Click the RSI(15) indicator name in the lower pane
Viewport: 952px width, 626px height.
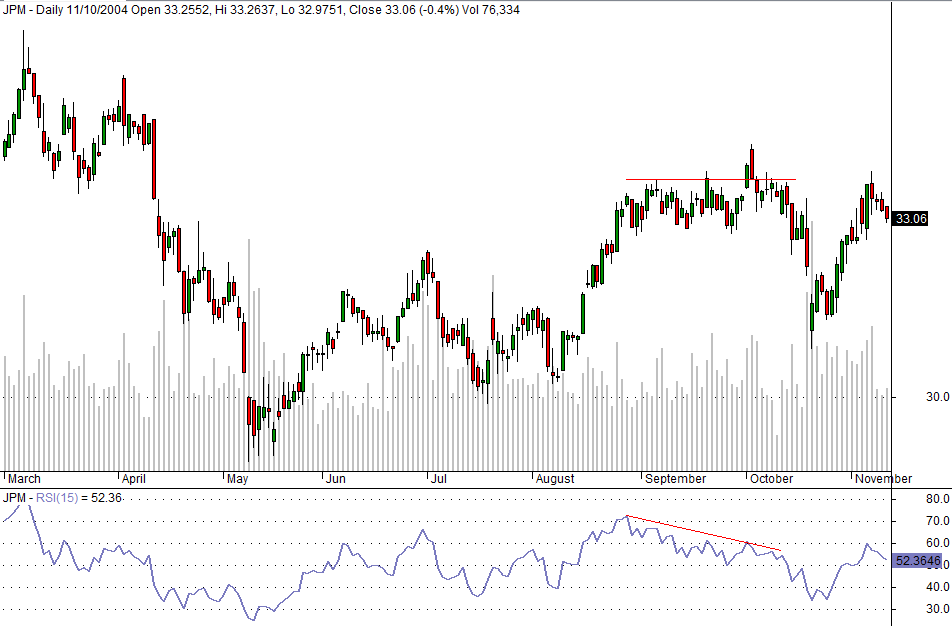click(x=57, y=498)
